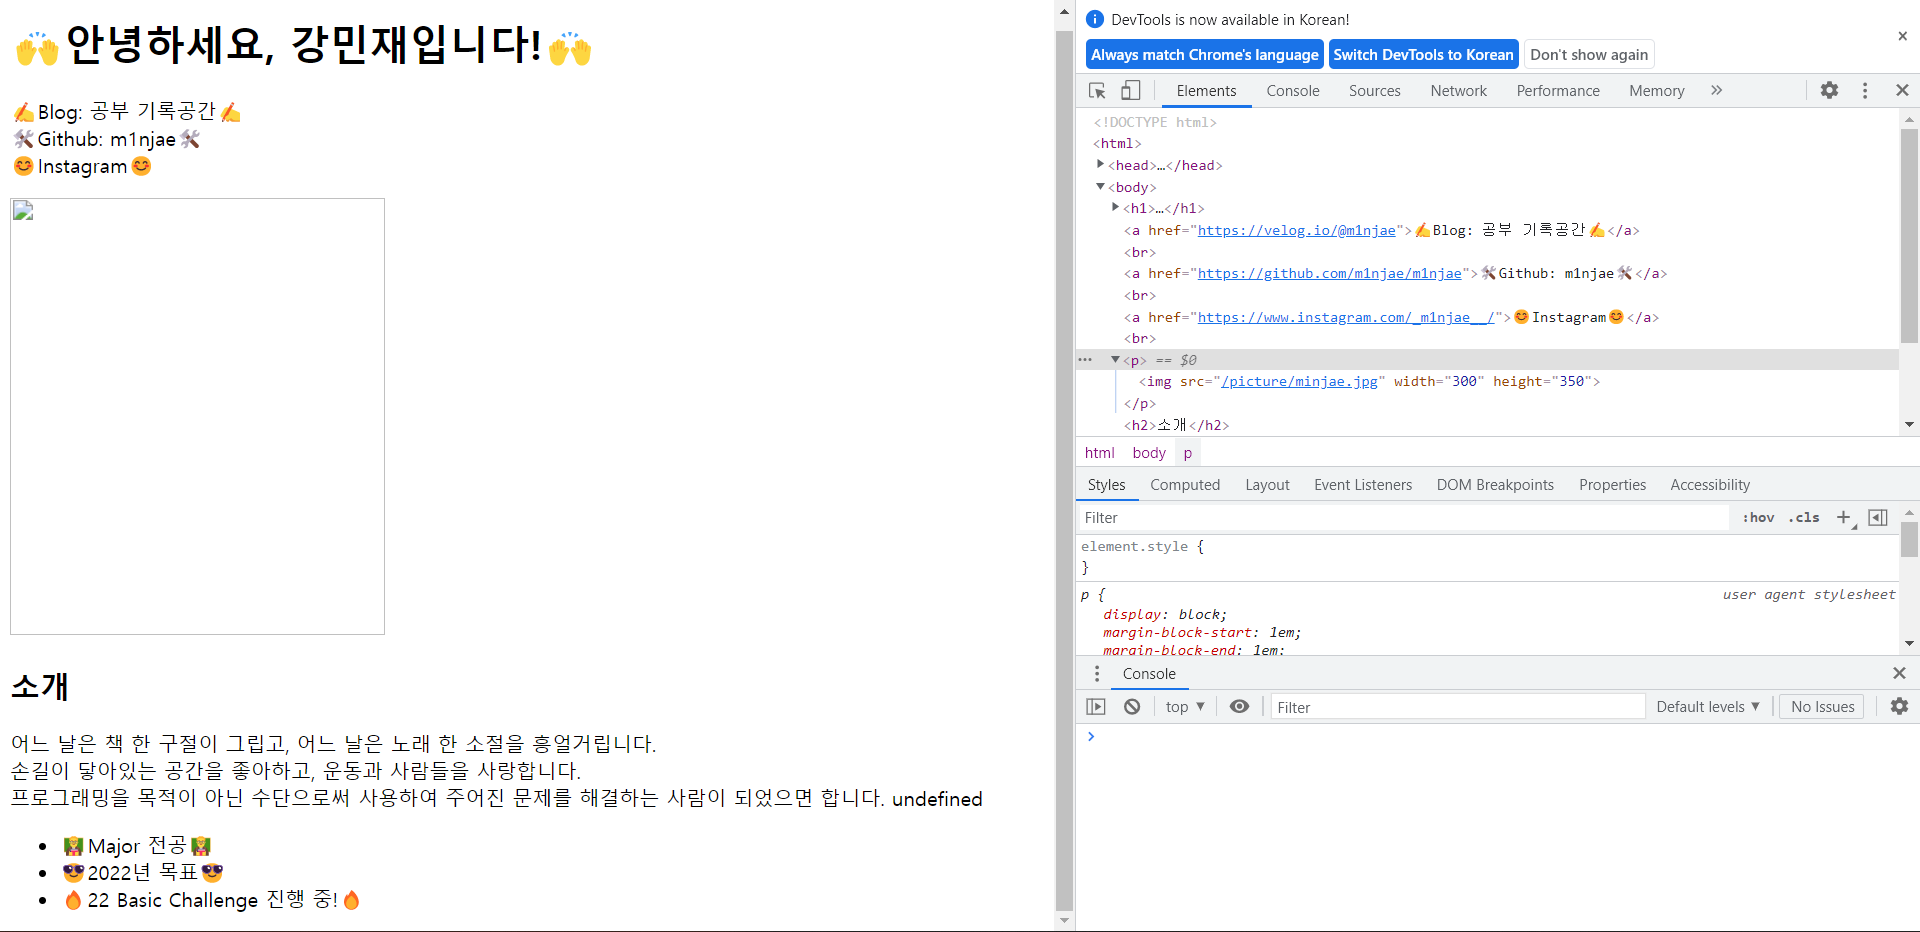Clear the console icon
The height and width of the screenshot is (932, 1920).
pyautogui.click(x=1132, y=707)
